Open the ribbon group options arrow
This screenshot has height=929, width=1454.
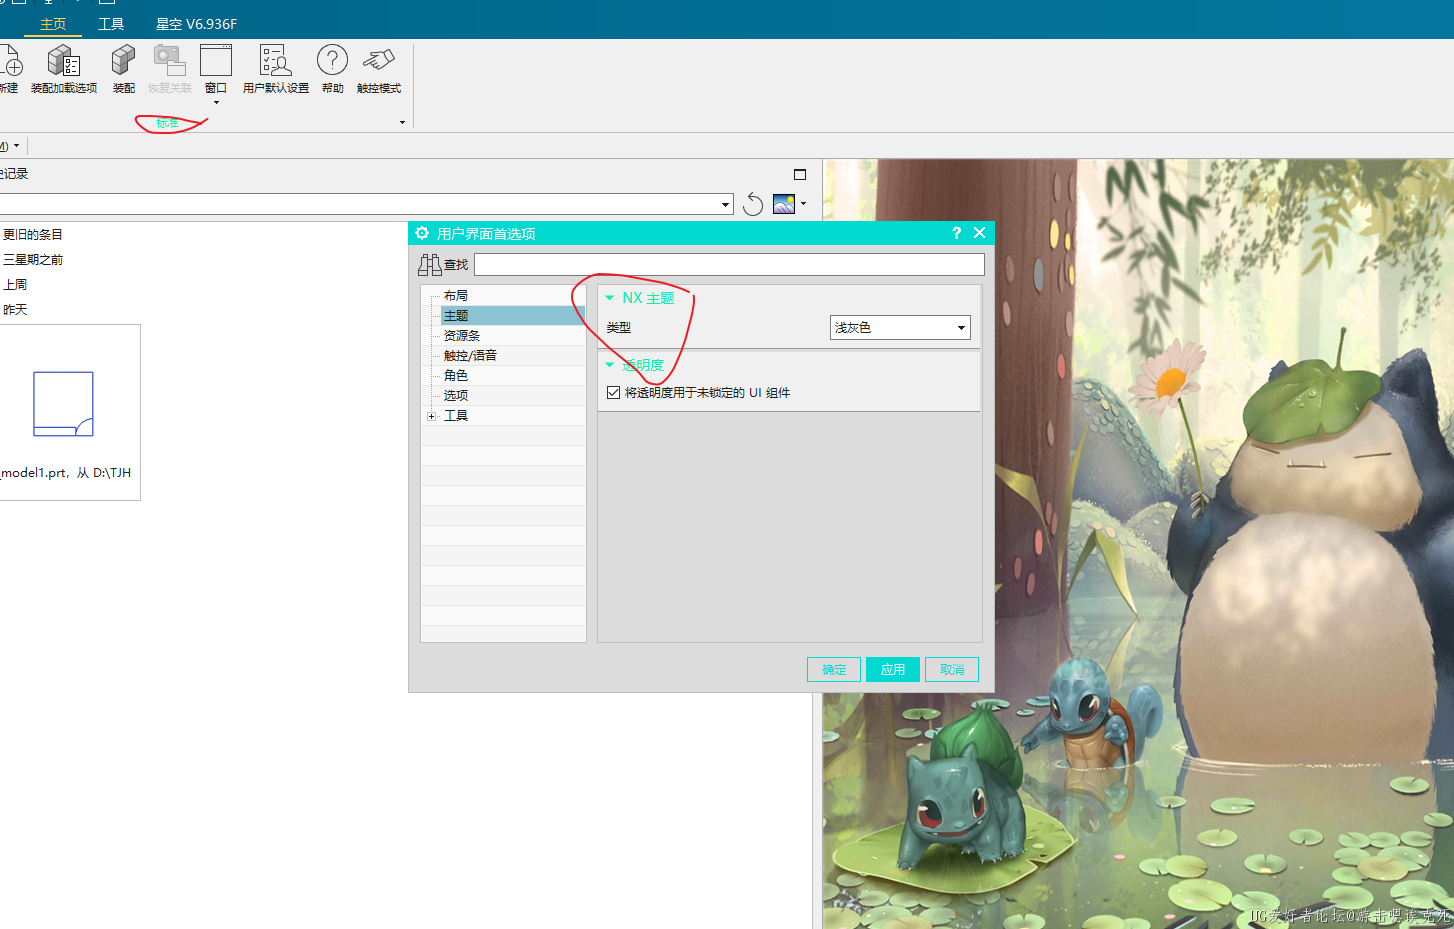(403, 123)
